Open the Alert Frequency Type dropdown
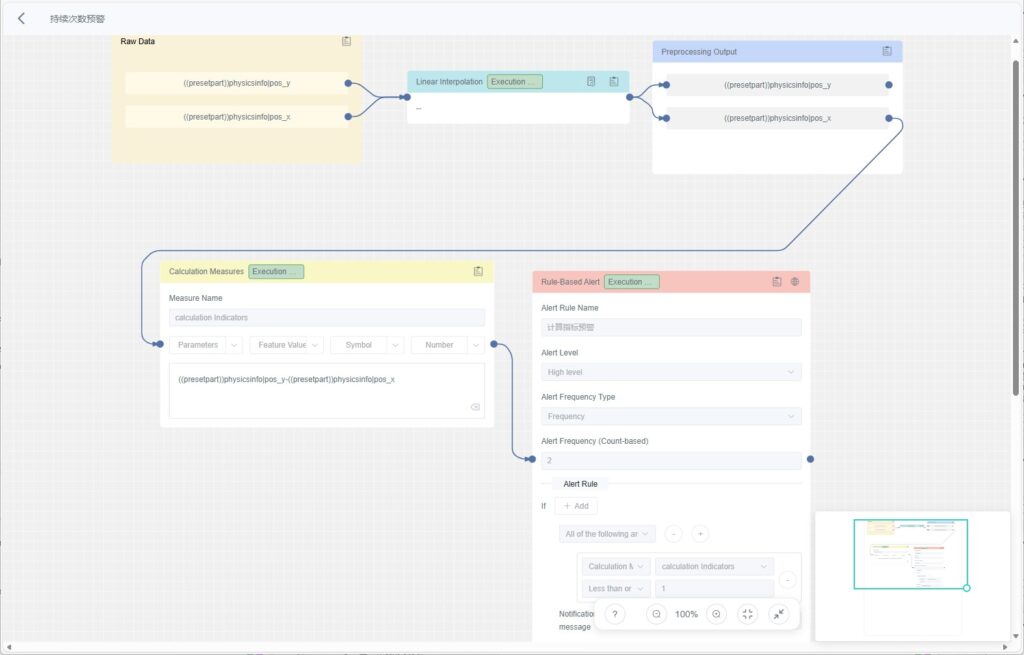The image size is (1024, 655). click(x=671, y=416)
